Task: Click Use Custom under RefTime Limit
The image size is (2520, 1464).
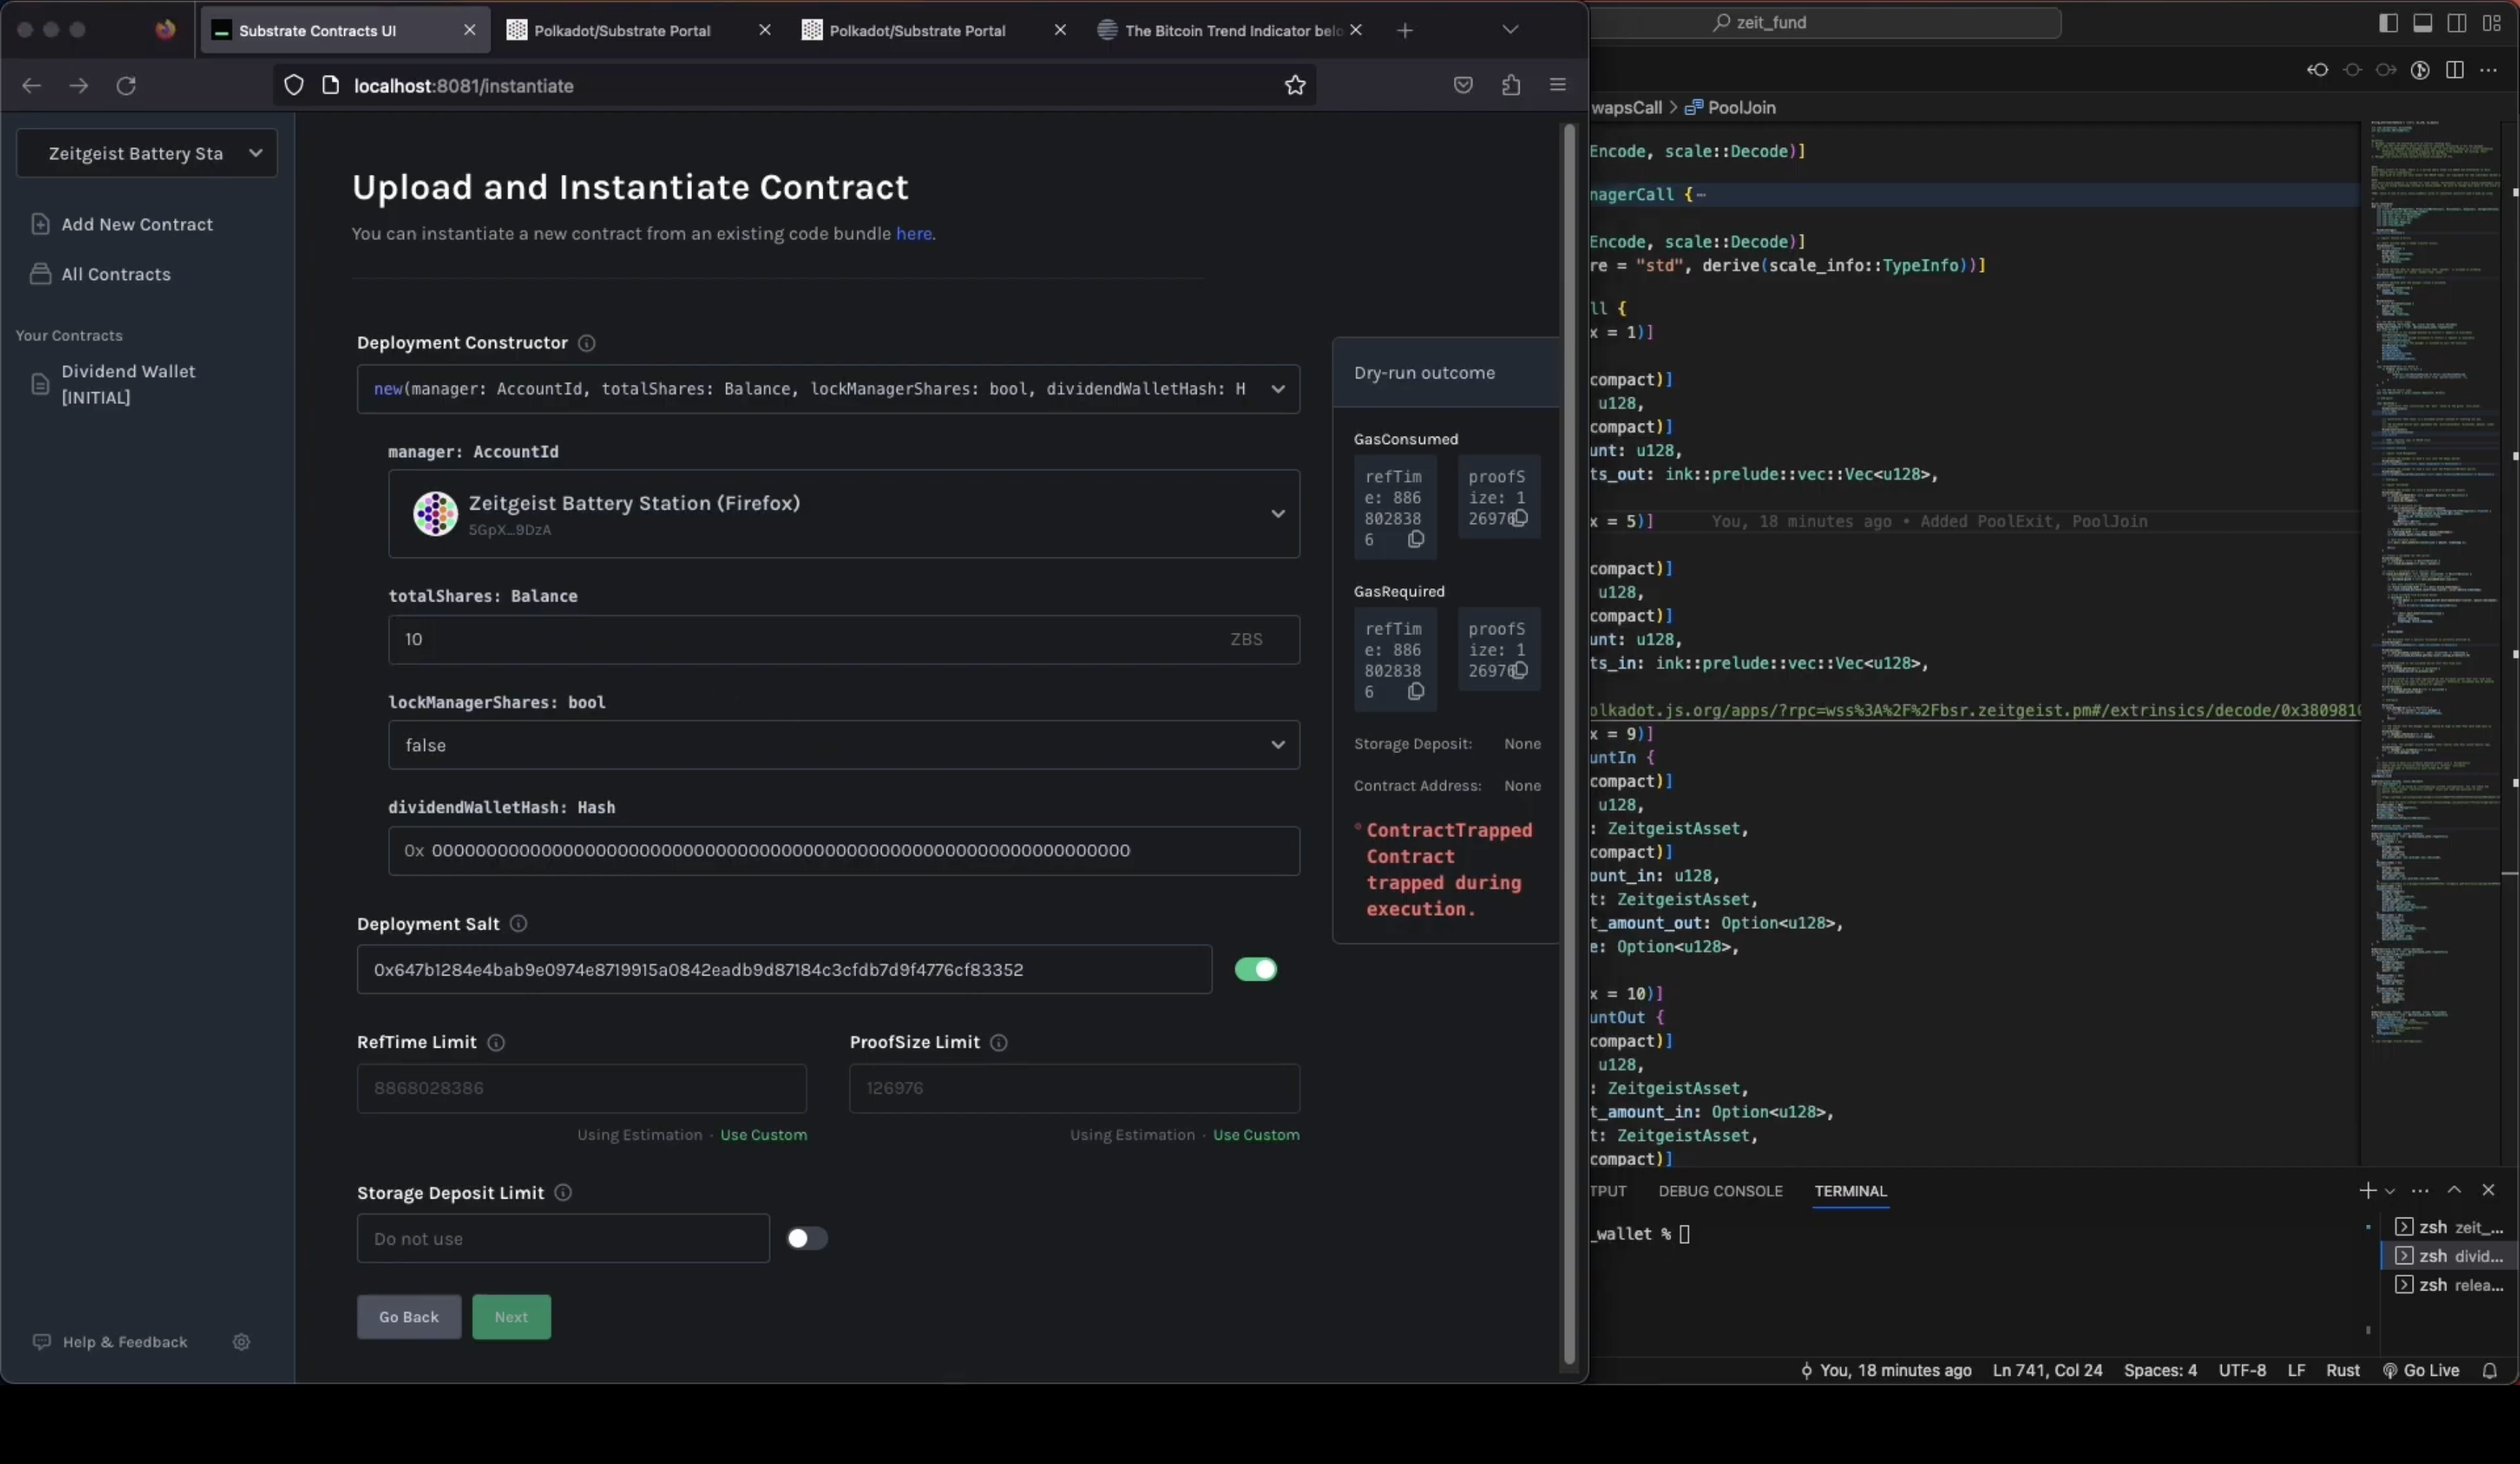Action: [x=763, y=1135]
